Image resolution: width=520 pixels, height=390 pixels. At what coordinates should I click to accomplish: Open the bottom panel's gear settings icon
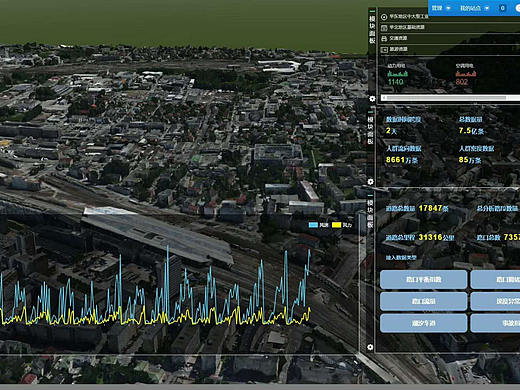tap(370, 347)
